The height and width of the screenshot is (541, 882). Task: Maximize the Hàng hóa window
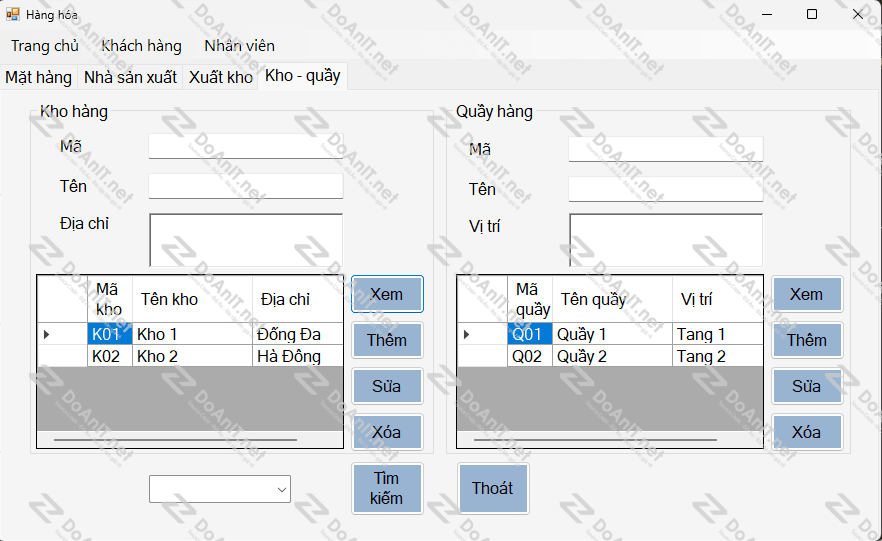(x=812, y=14)
